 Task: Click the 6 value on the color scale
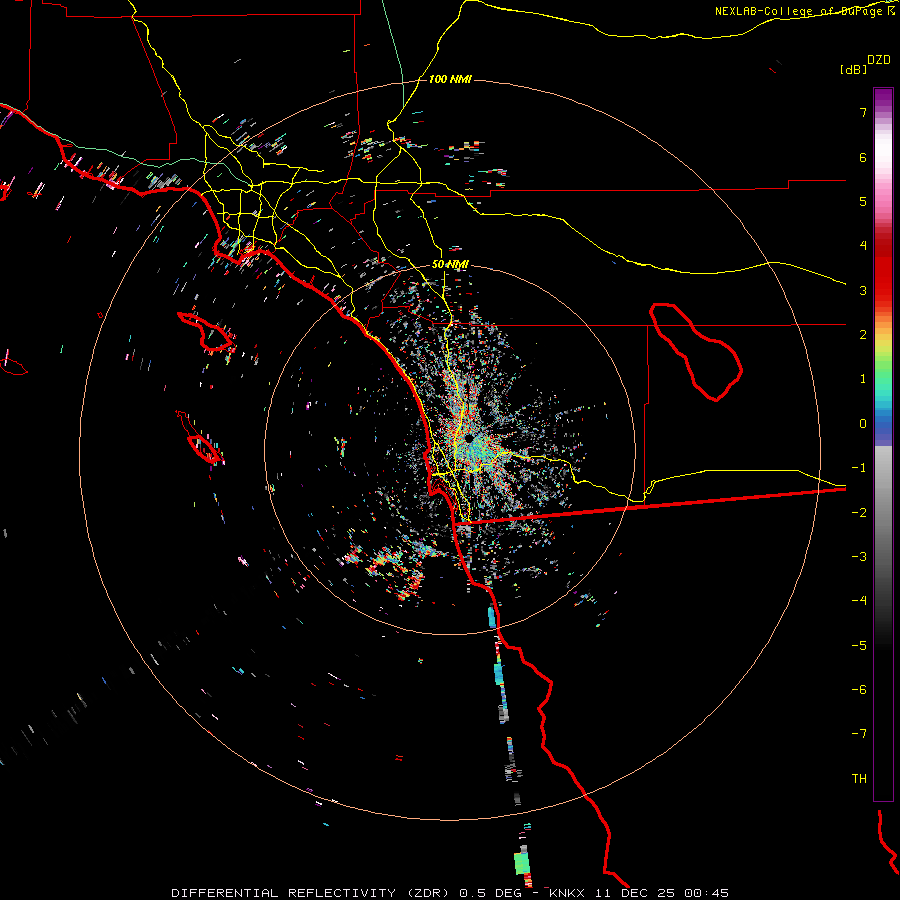(x=863, y=157)
